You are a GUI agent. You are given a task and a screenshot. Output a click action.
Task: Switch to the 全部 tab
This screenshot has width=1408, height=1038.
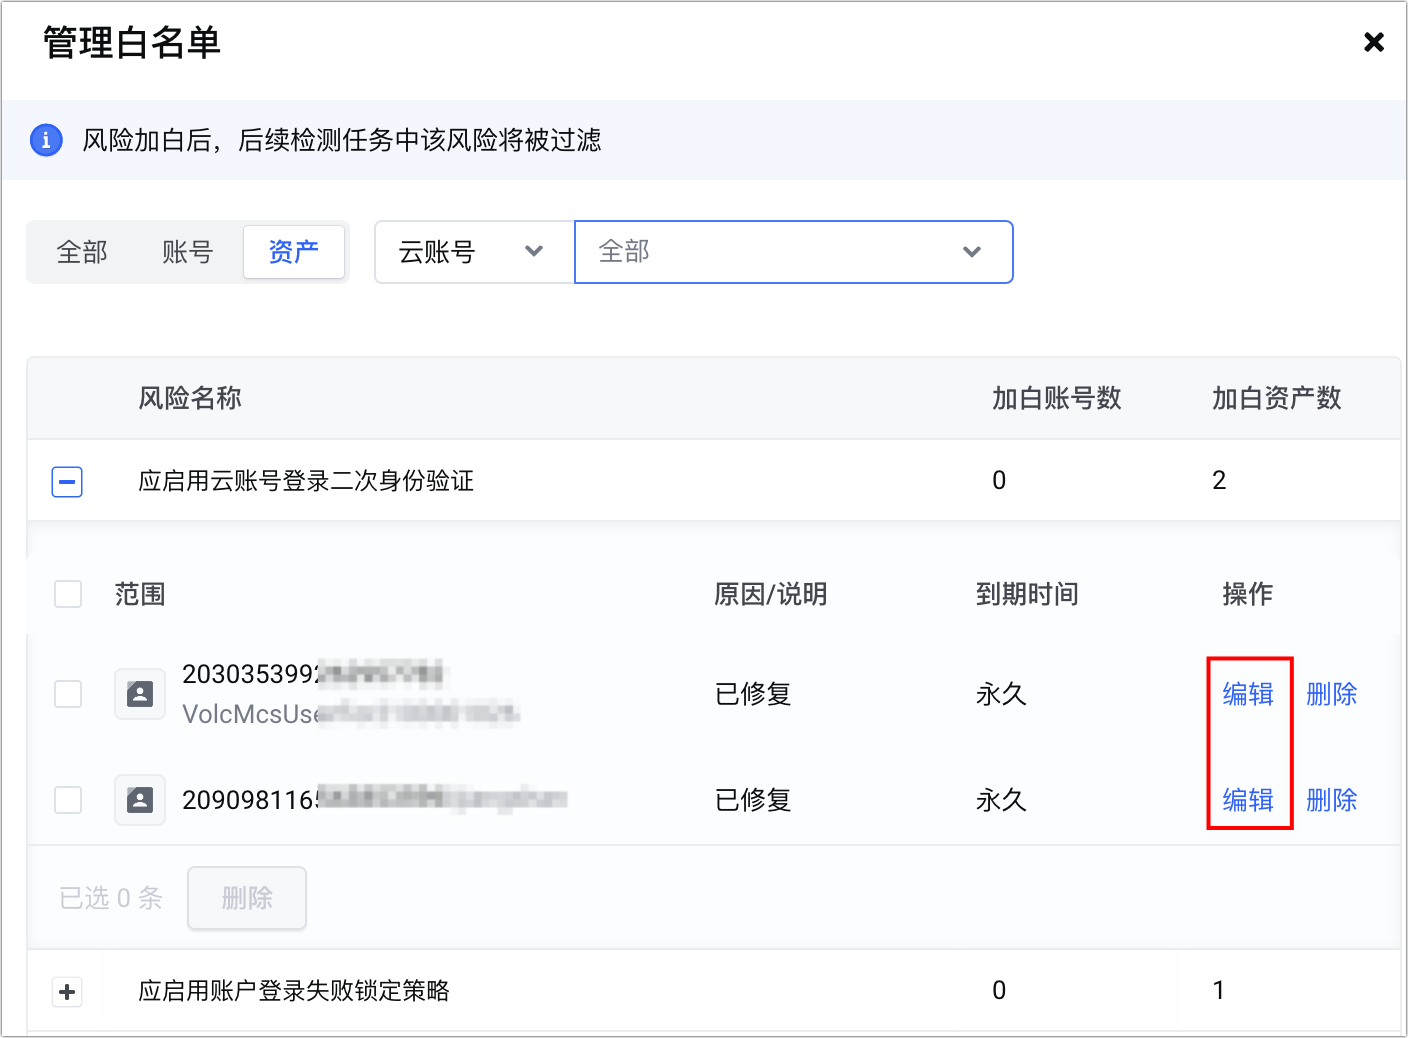(82, 252)
